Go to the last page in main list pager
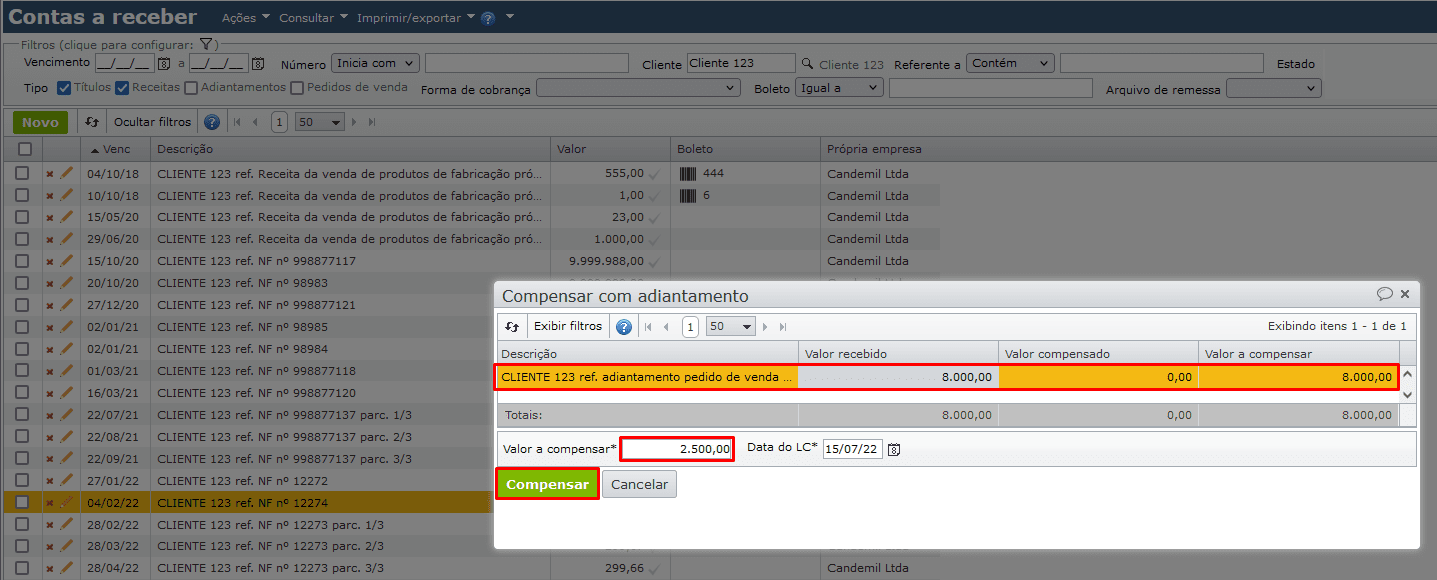 point(372,122)
